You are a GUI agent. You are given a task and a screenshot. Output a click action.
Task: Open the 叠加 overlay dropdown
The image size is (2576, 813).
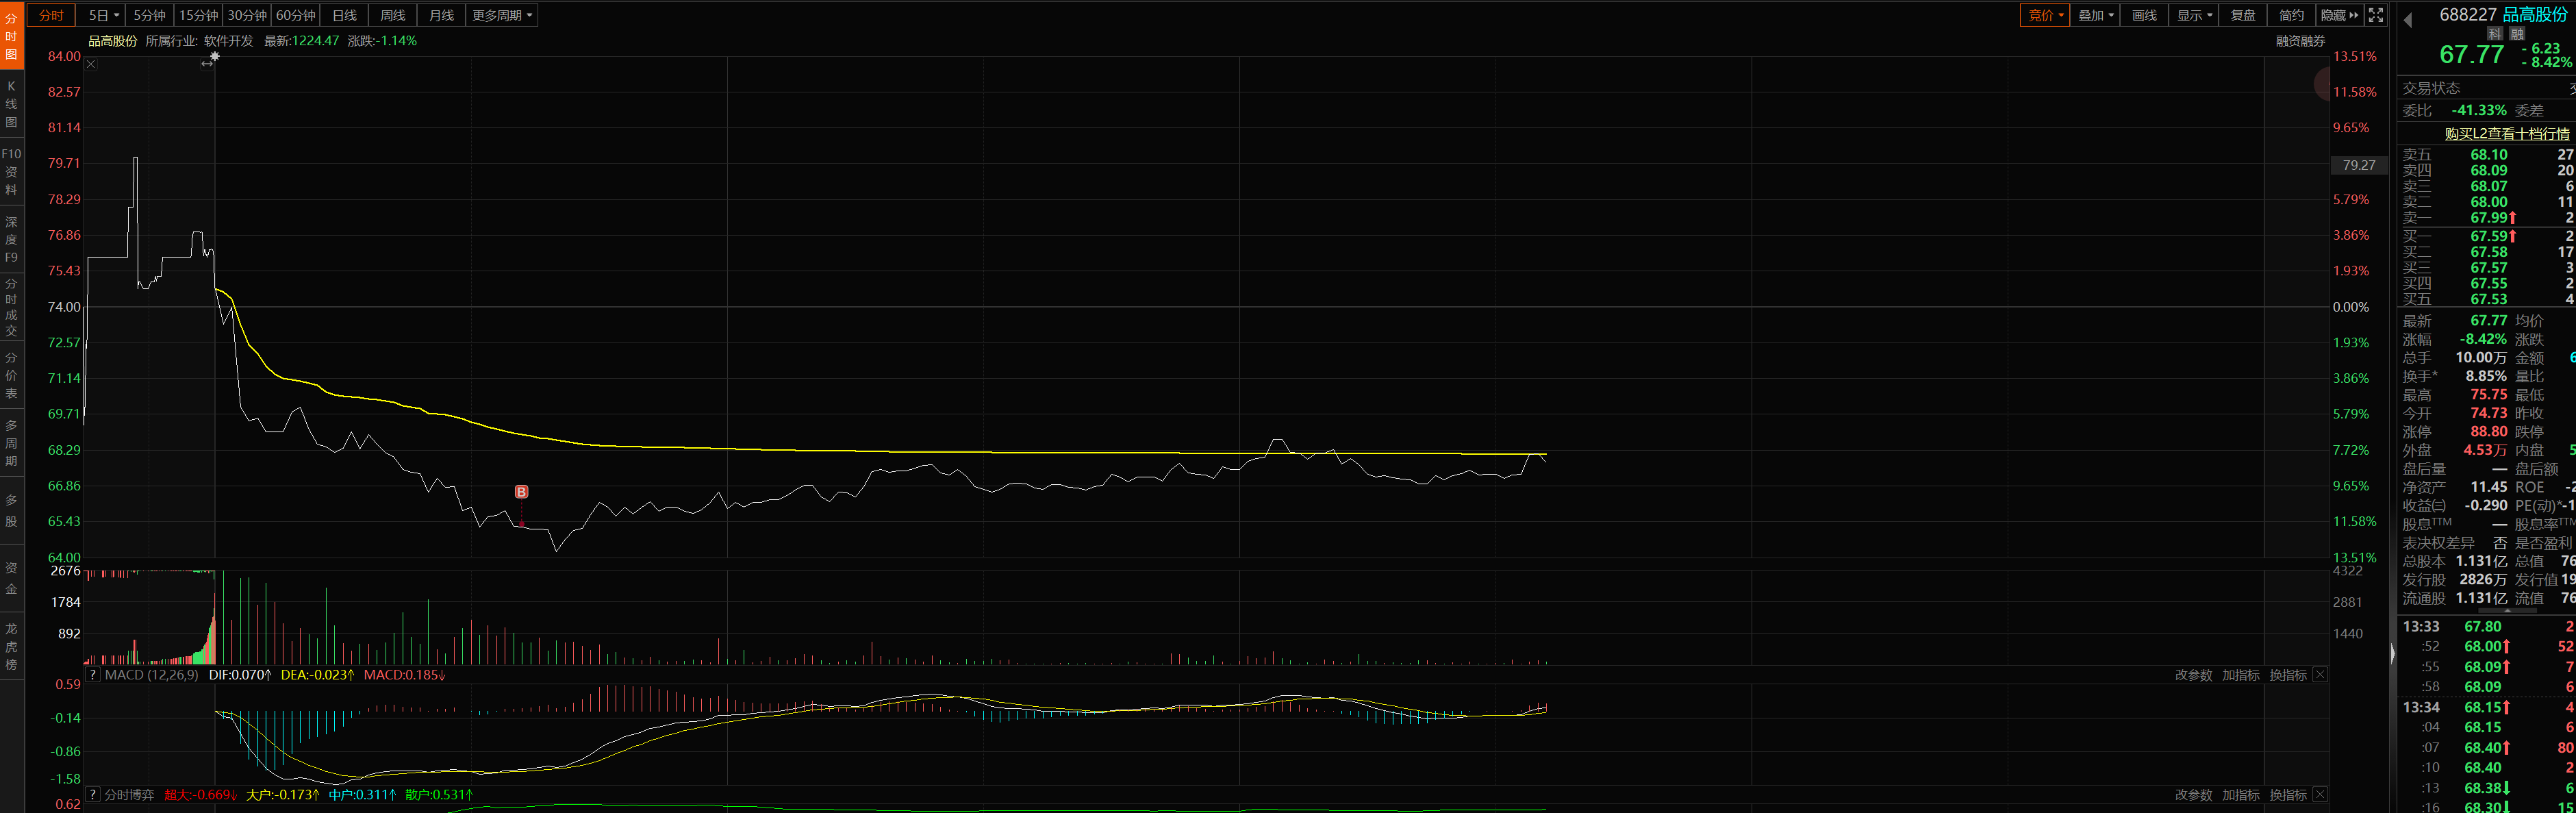click(x=2095, y=15)
